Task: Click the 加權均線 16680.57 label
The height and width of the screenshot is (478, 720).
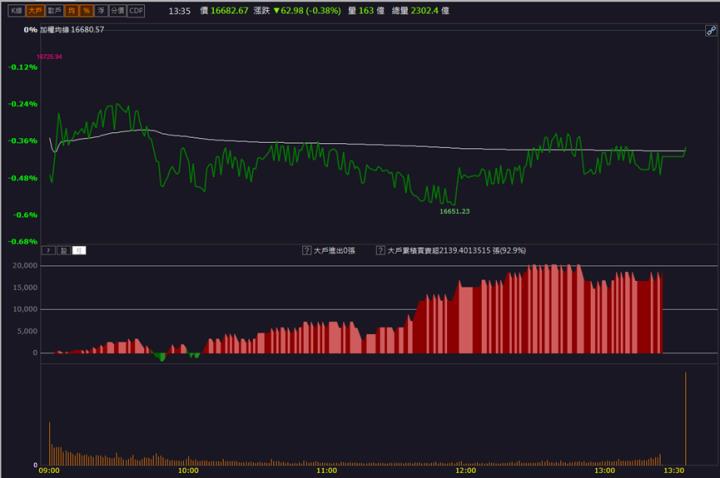Action: coord(72,29)
